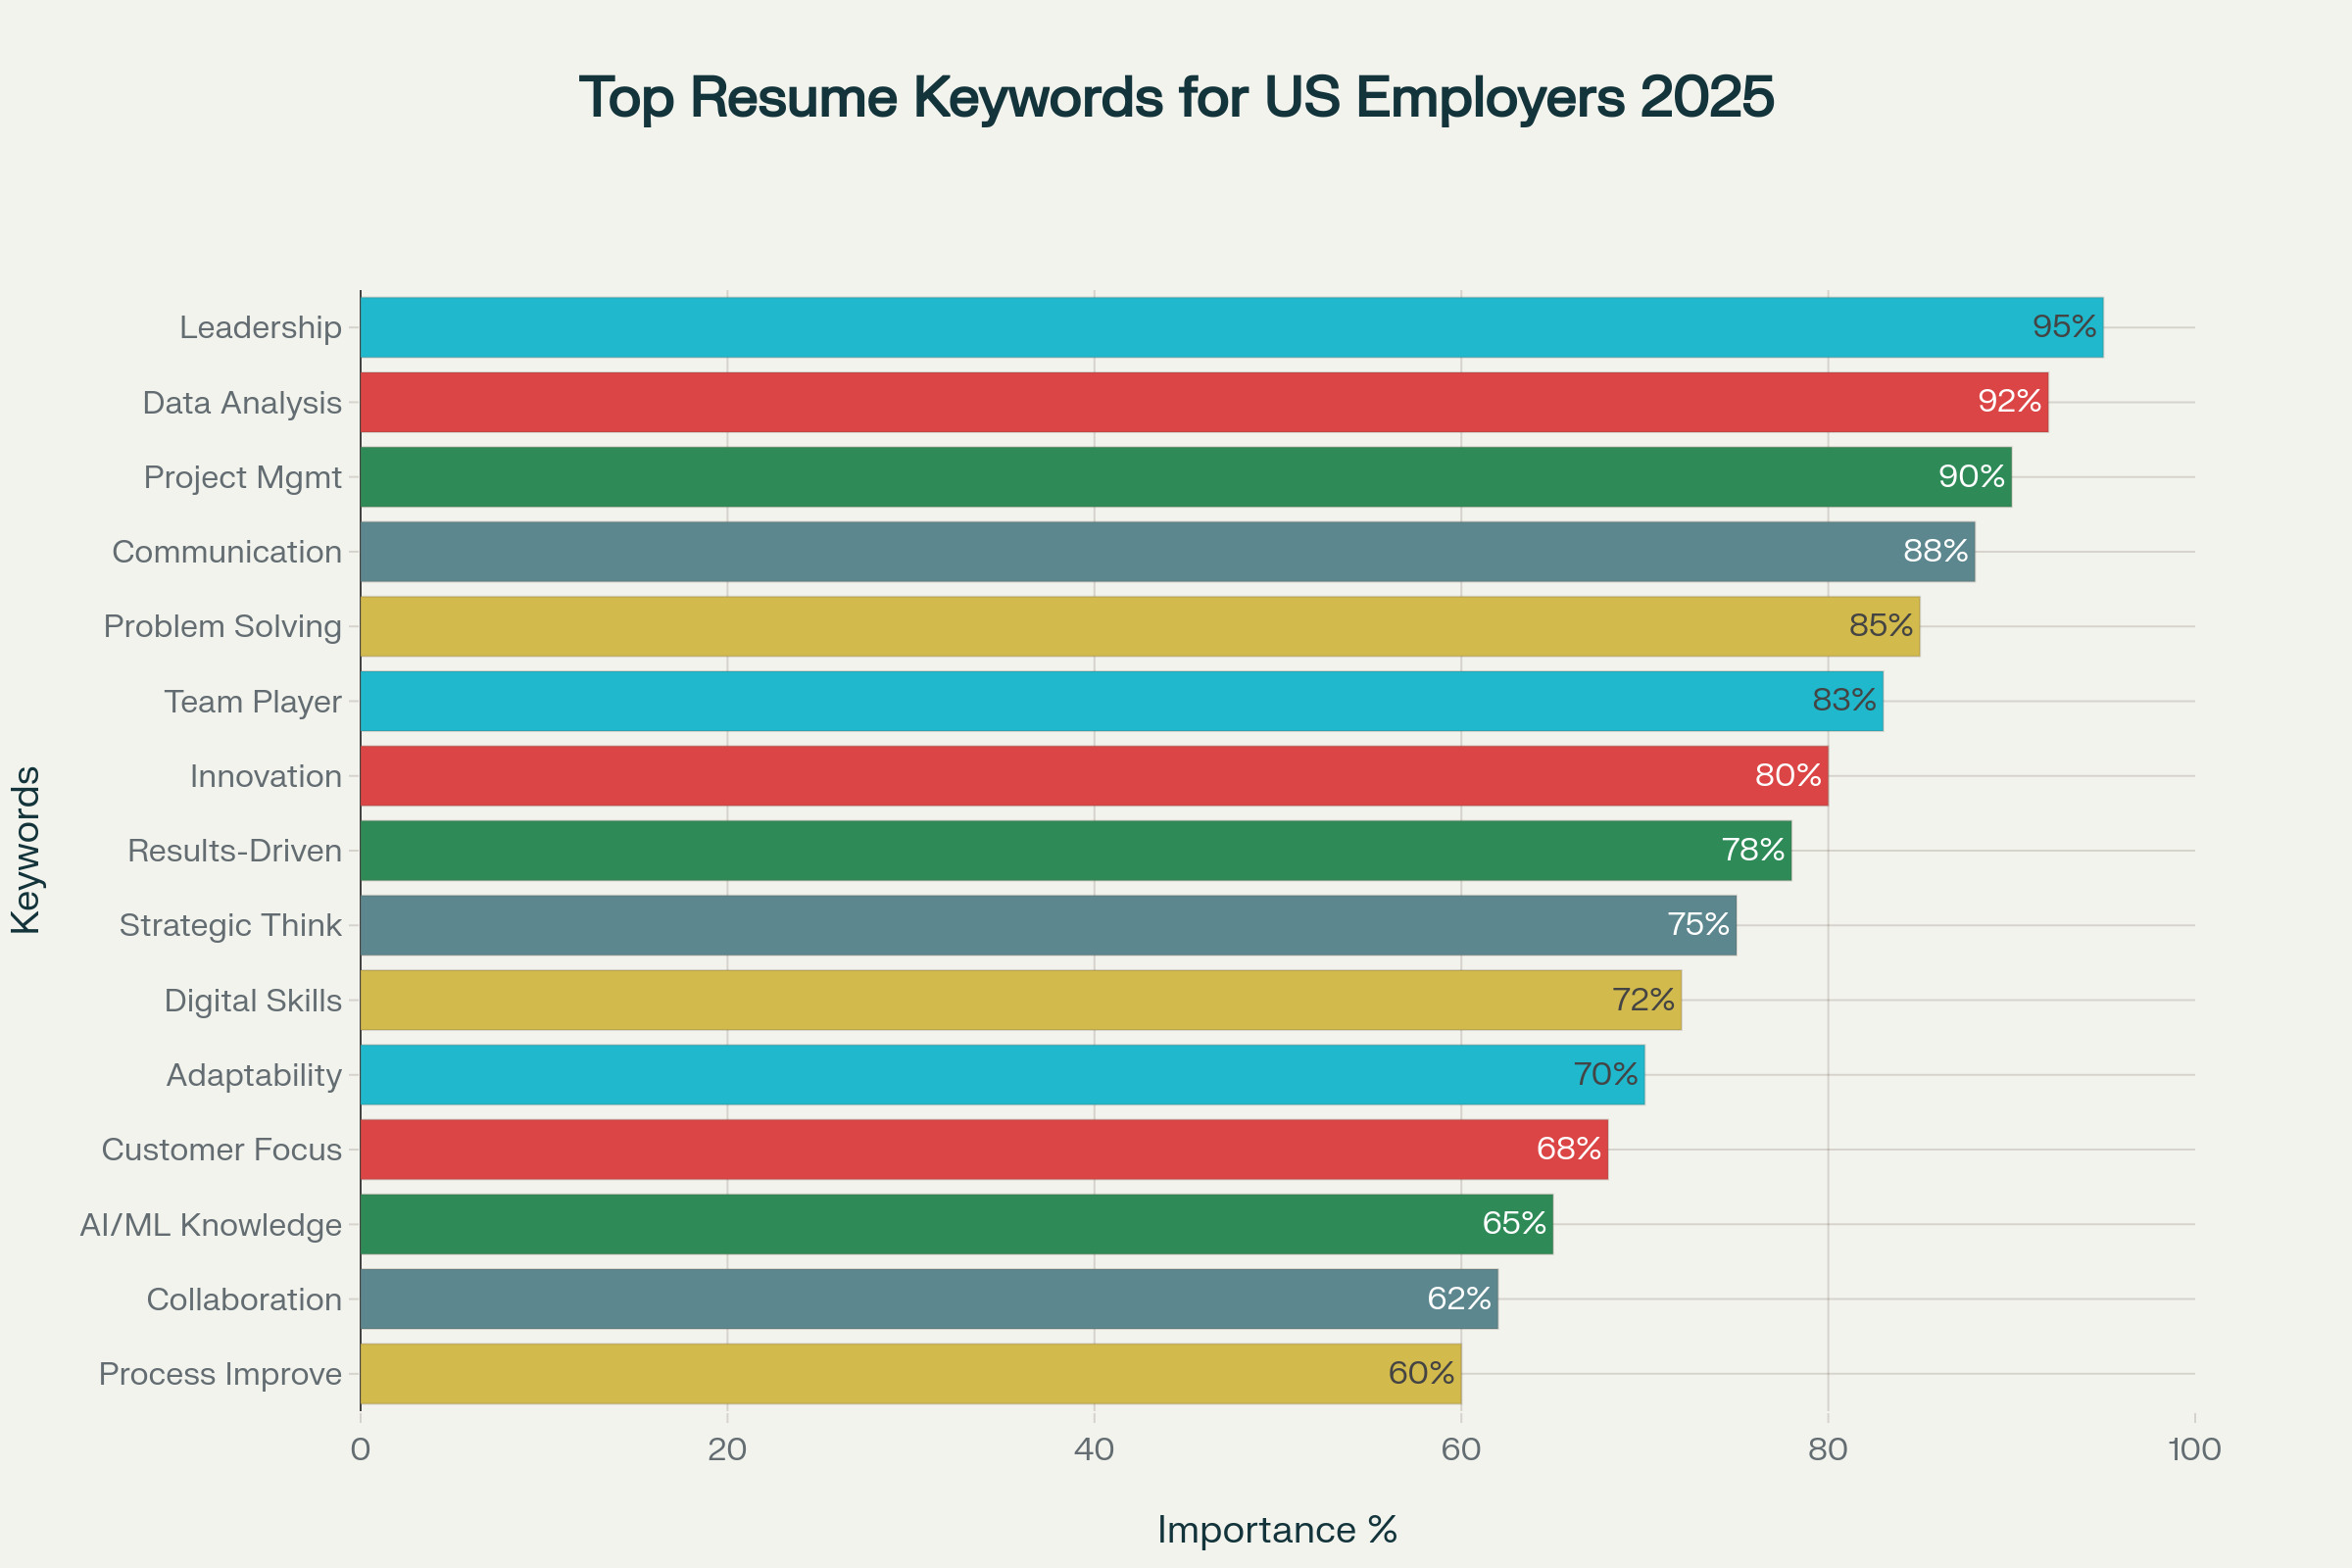Image resolution: width=2352 pixels, height=1568 pixels.
Task: Click the chart title text
Action: point(1176,100)
